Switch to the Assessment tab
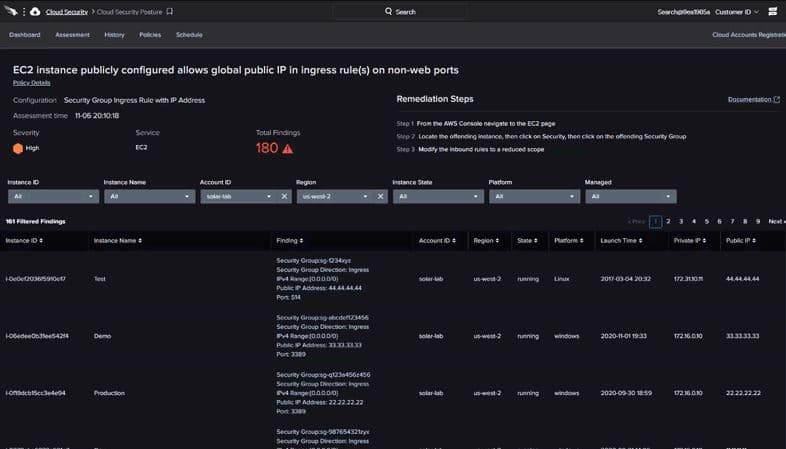 [x=72, y=35]
